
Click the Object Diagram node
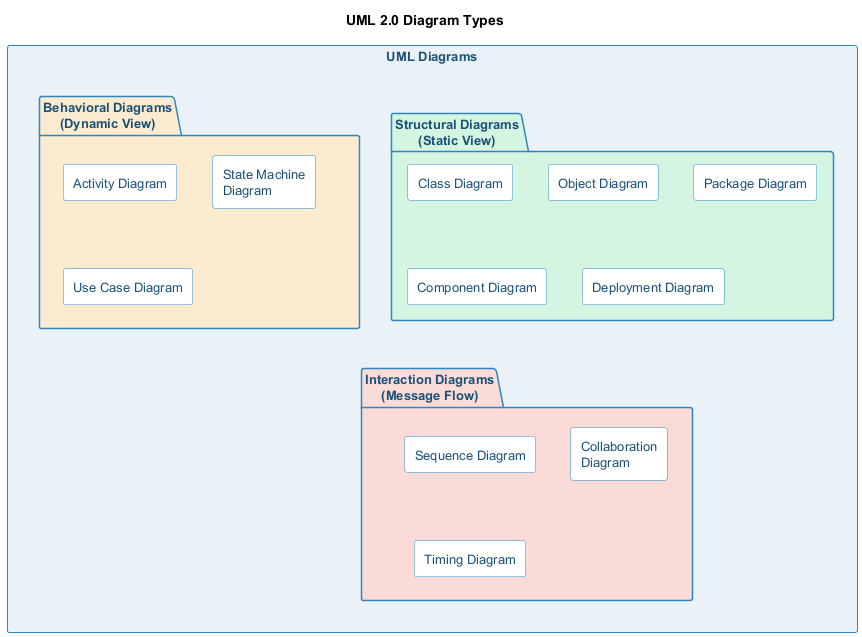coord(603,183)
